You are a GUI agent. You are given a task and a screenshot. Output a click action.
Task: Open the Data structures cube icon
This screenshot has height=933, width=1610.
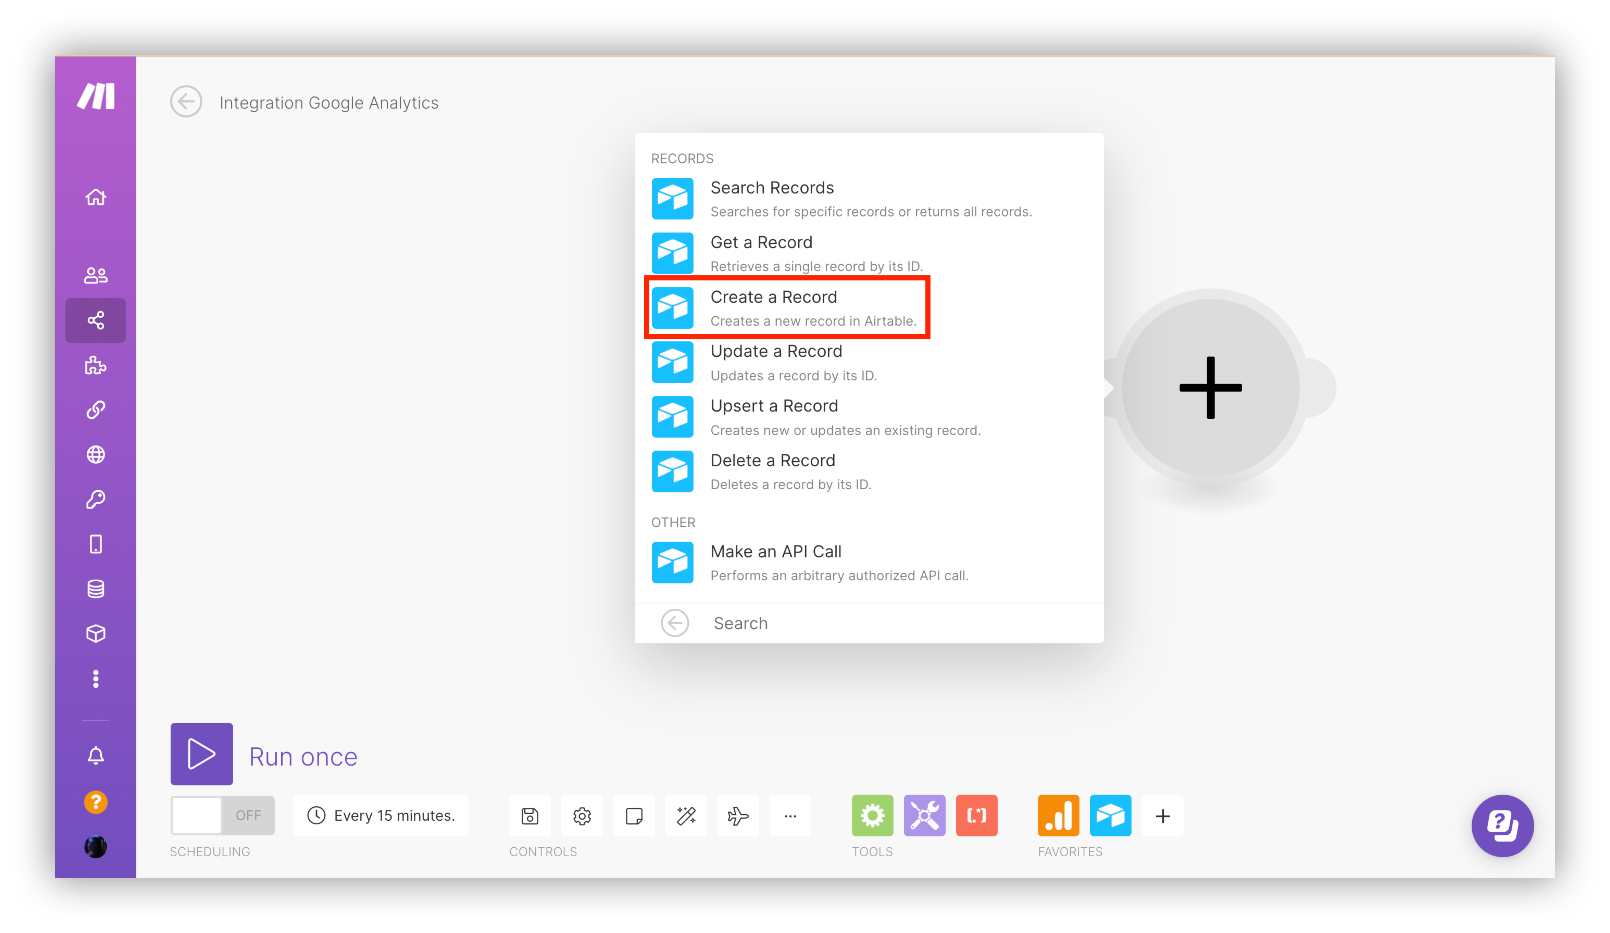pos(96,634)
